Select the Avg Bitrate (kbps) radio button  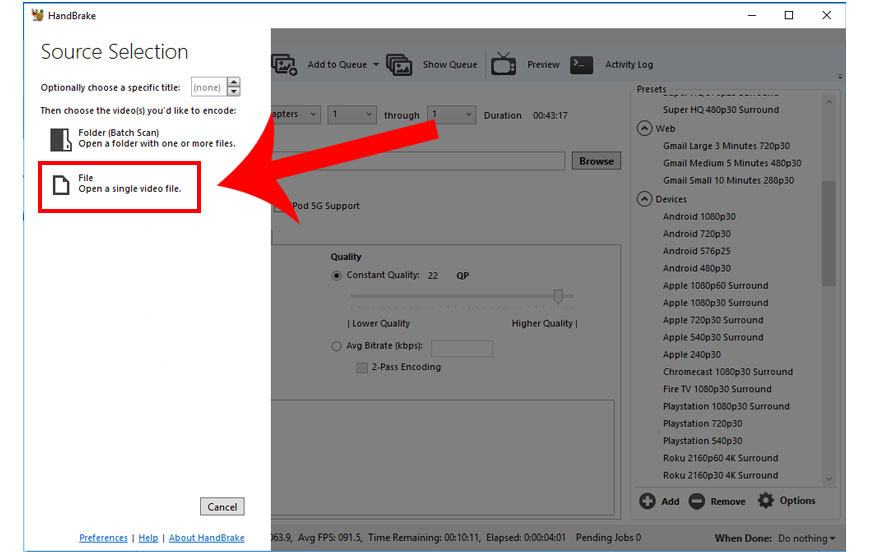click(x=336, y=346)
